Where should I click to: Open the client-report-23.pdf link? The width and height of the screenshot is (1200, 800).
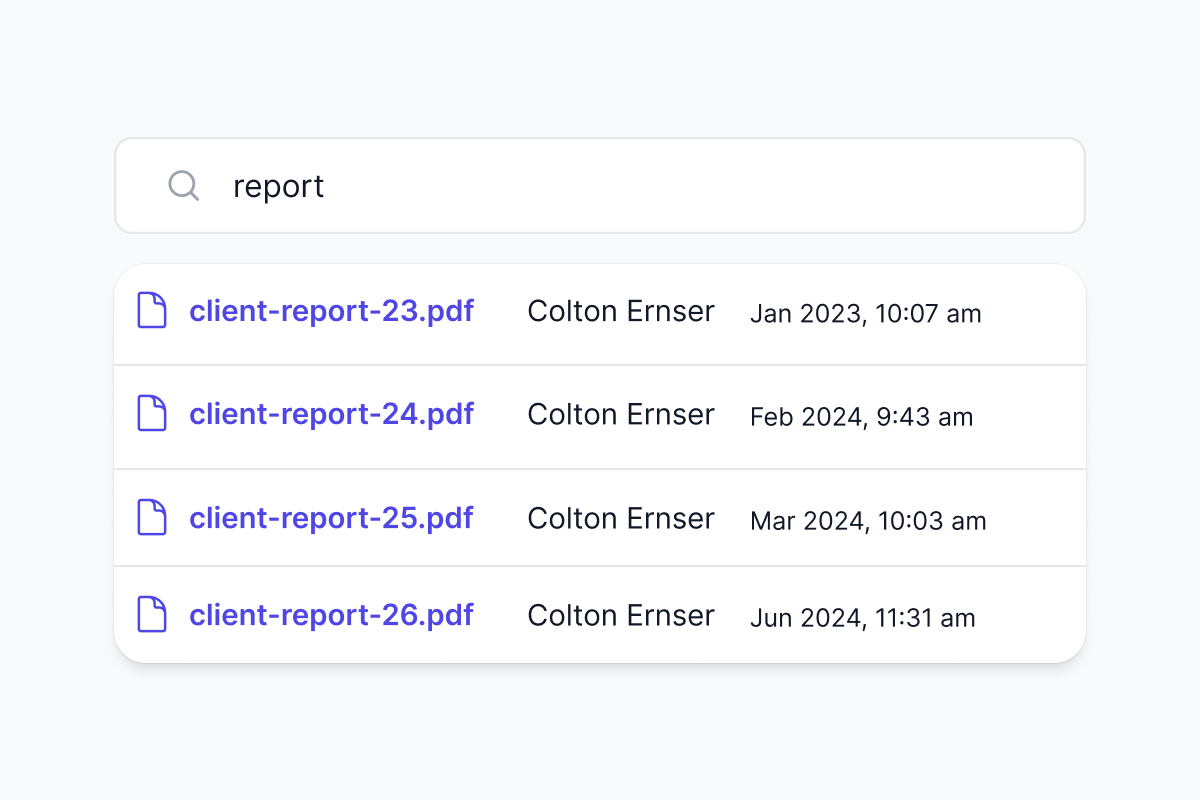pos(331,311)
